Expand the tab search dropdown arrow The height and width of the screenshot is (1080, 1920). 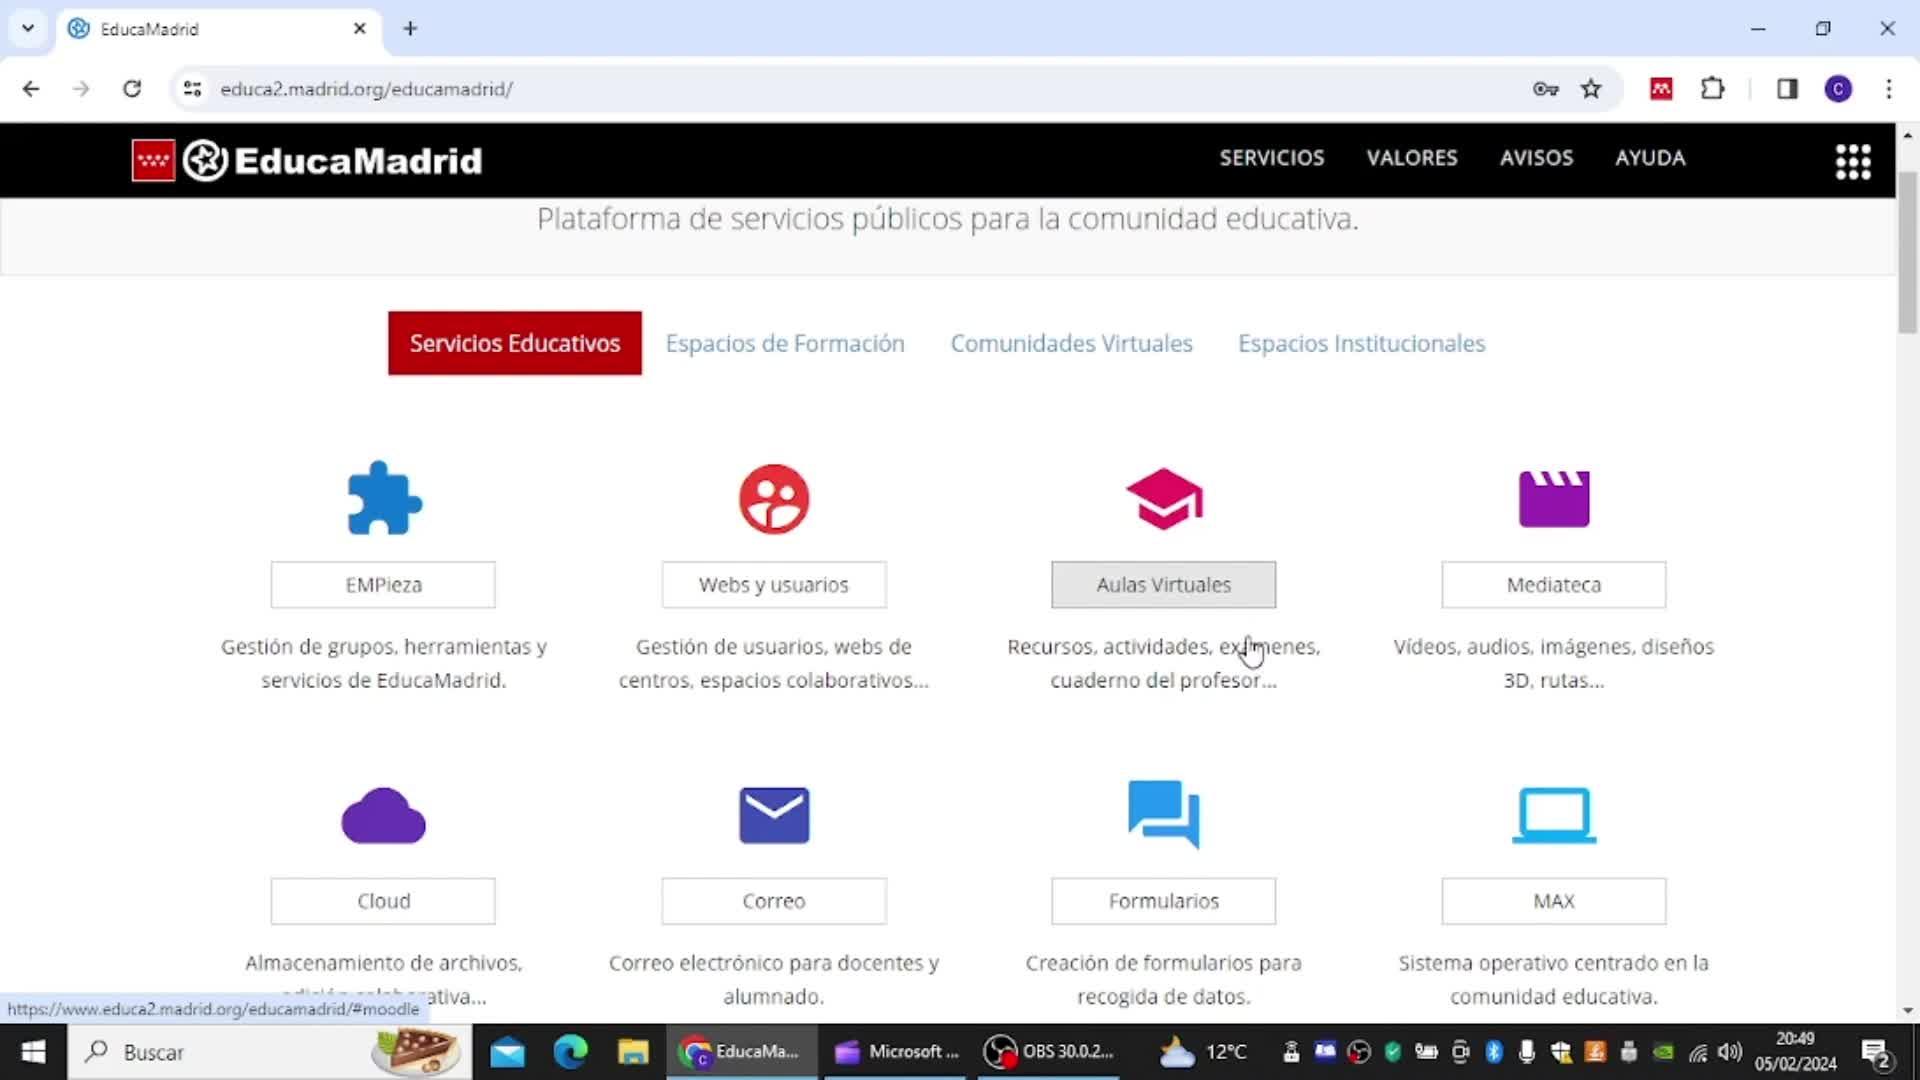[x=28, y=28]
